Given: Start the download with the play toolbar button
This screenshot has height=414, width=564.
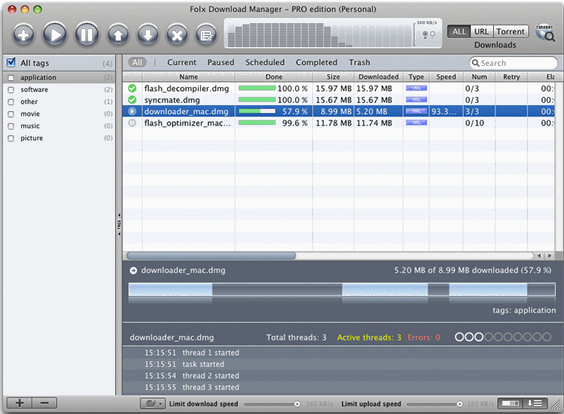Looking at the screenshot, I should click(x=55, y=35).
